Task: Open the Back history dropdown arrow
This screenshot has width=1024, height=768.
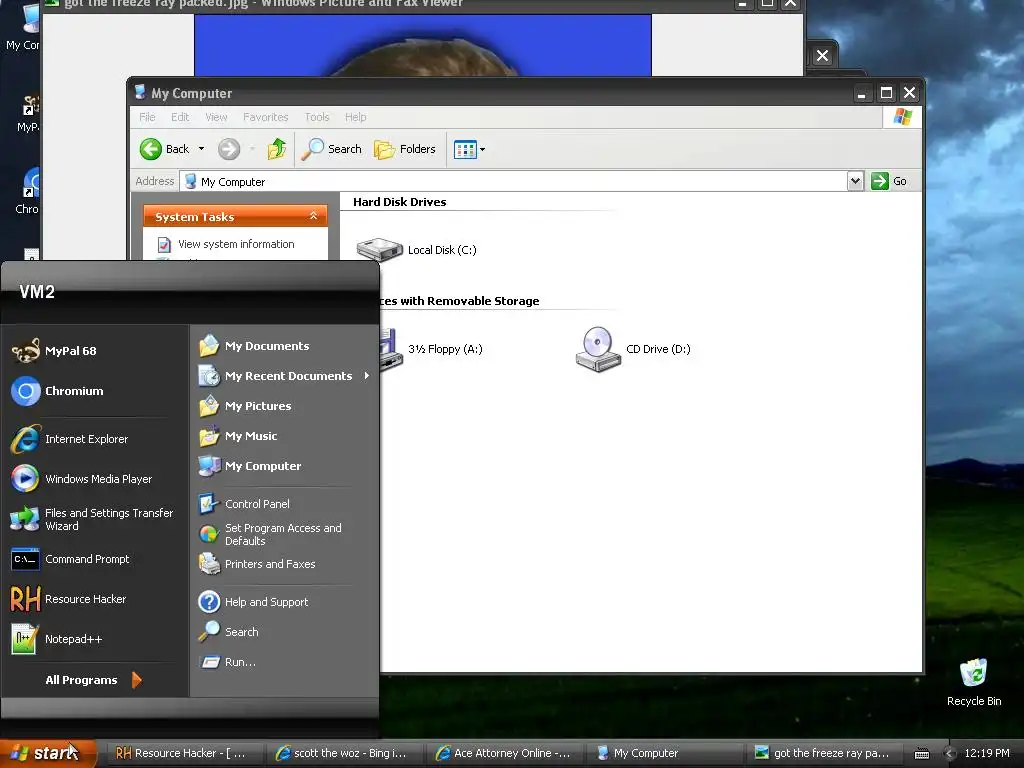Action: coord(201,149)
